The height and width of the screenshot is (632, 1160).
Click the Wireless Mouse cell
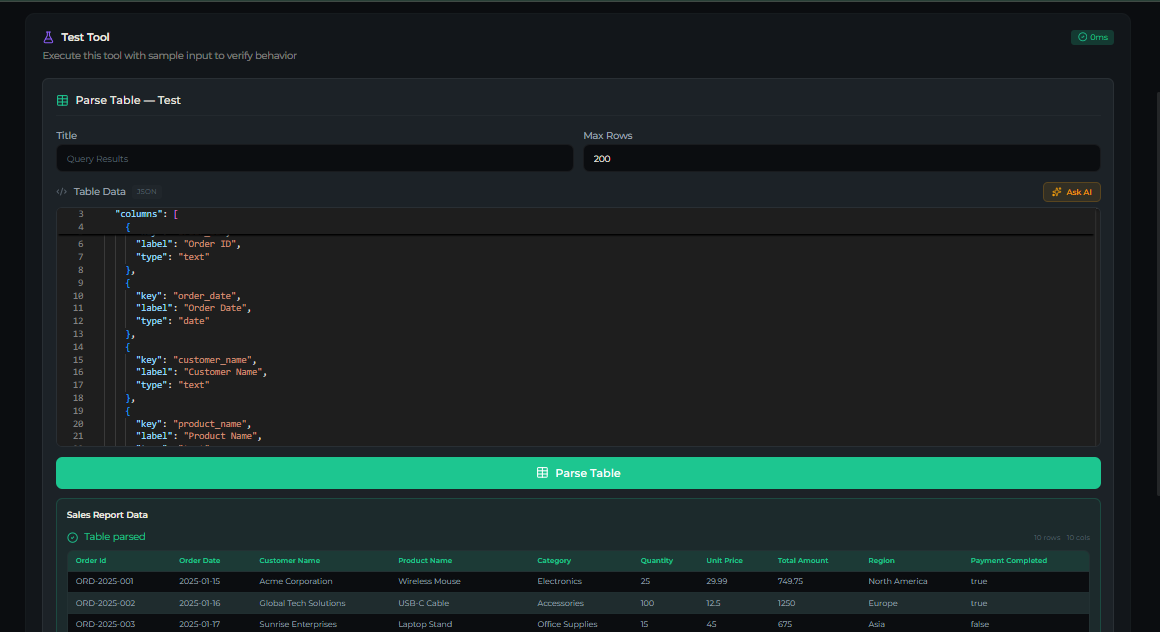pos(429,581)
